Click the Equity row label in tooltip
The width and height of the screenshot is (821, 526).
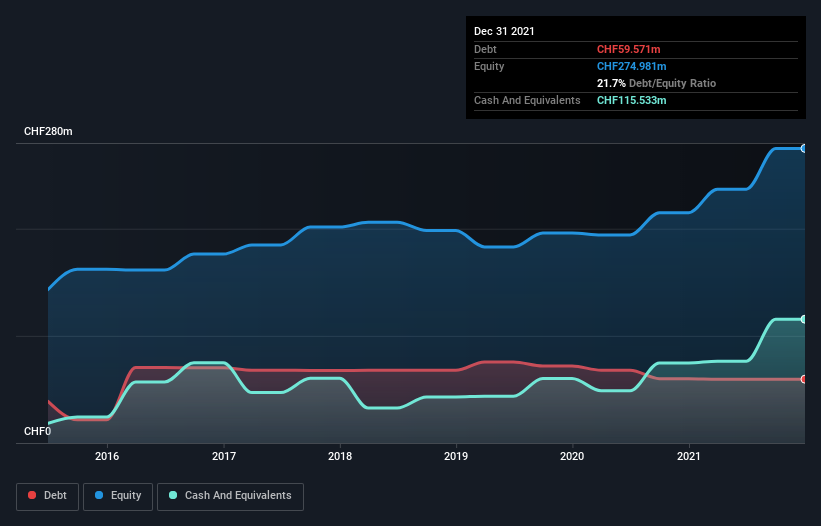(489, 66)
